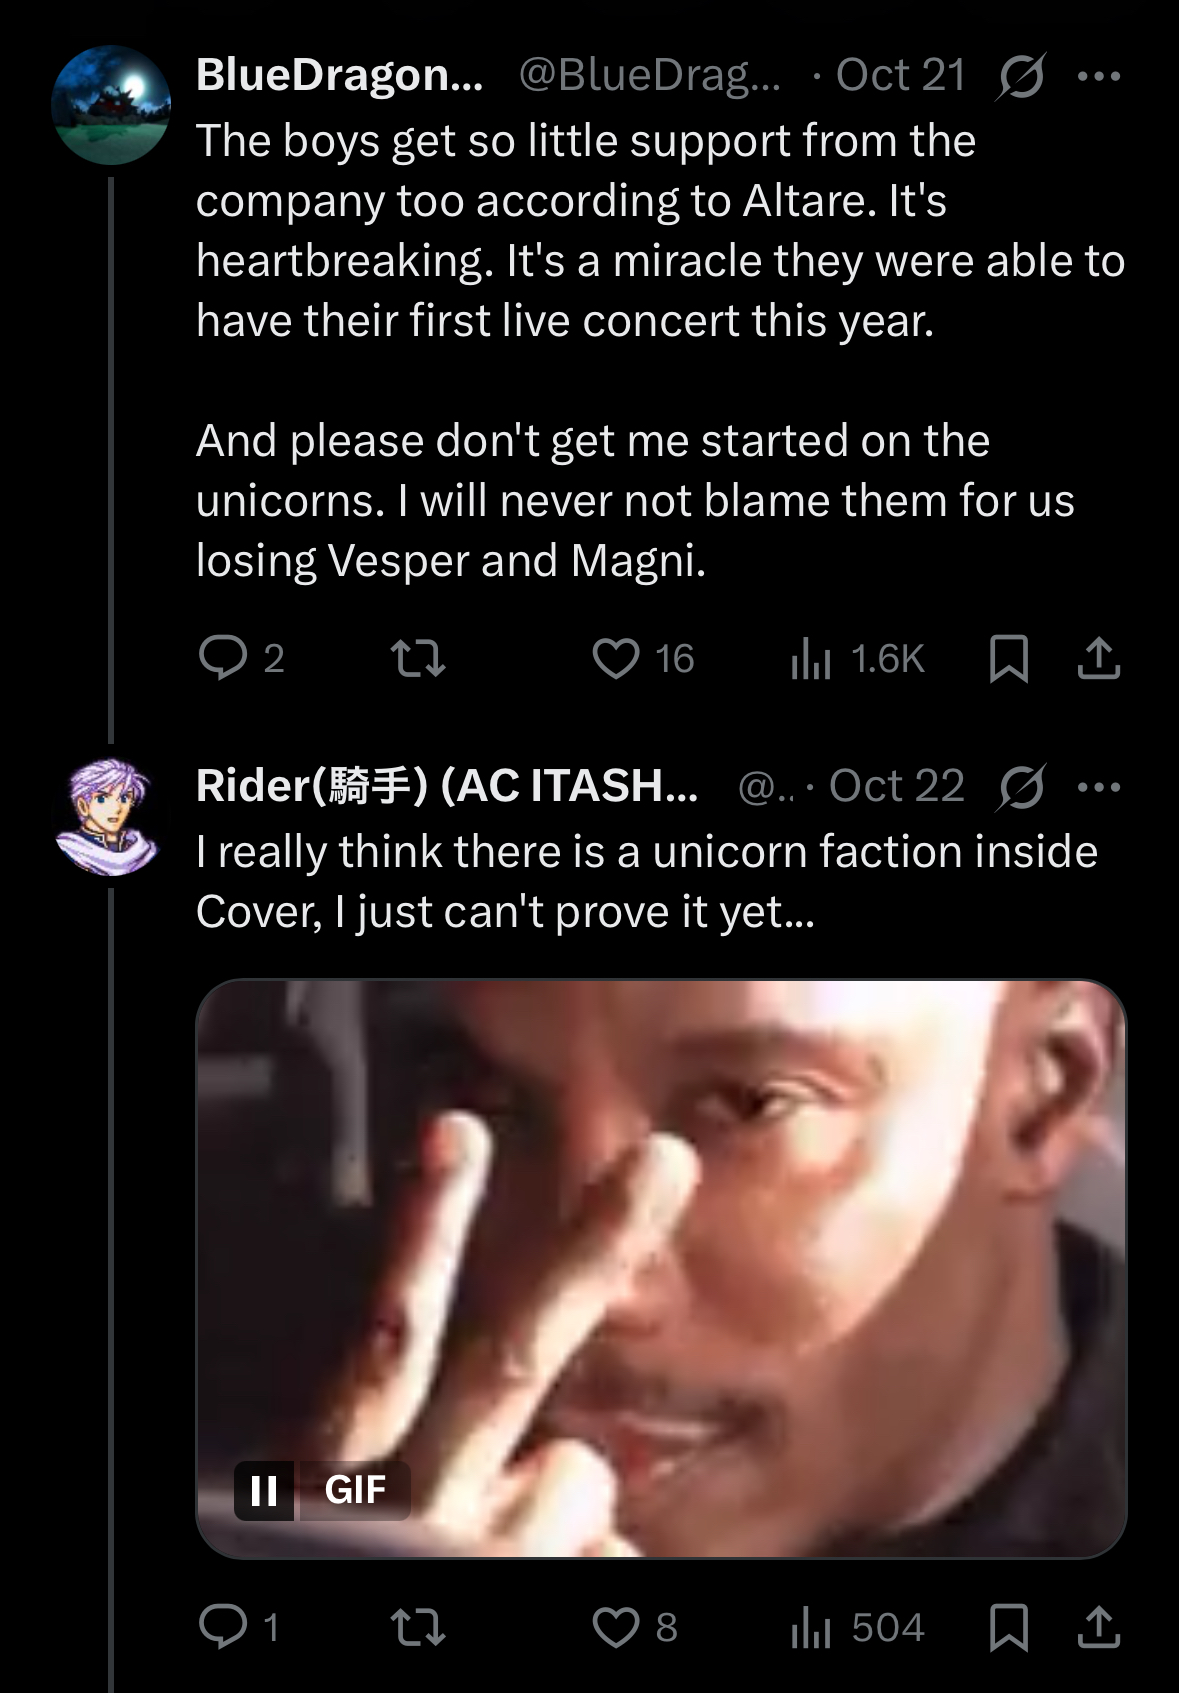
Task: Repost BlueDragon's tweet
Action: (417, 658)
